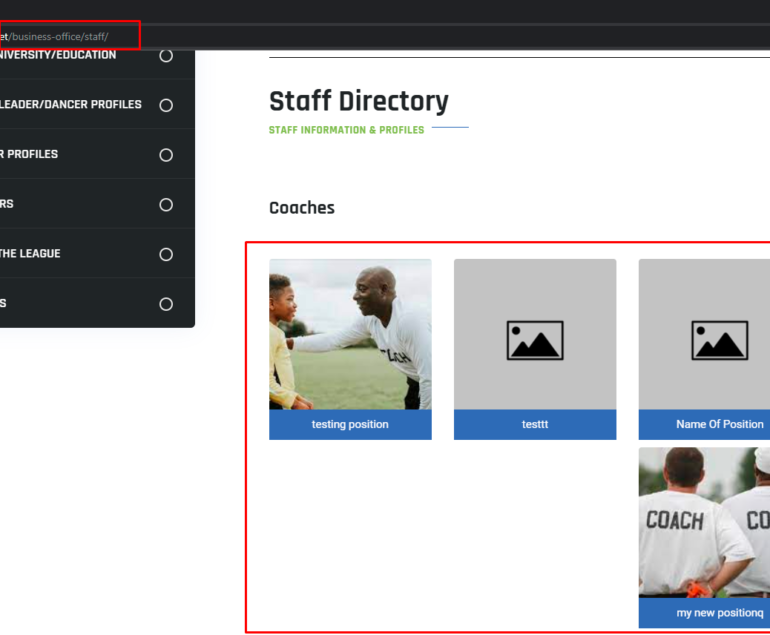Click the circle icon next to R PROFILES

coord(166,155)
